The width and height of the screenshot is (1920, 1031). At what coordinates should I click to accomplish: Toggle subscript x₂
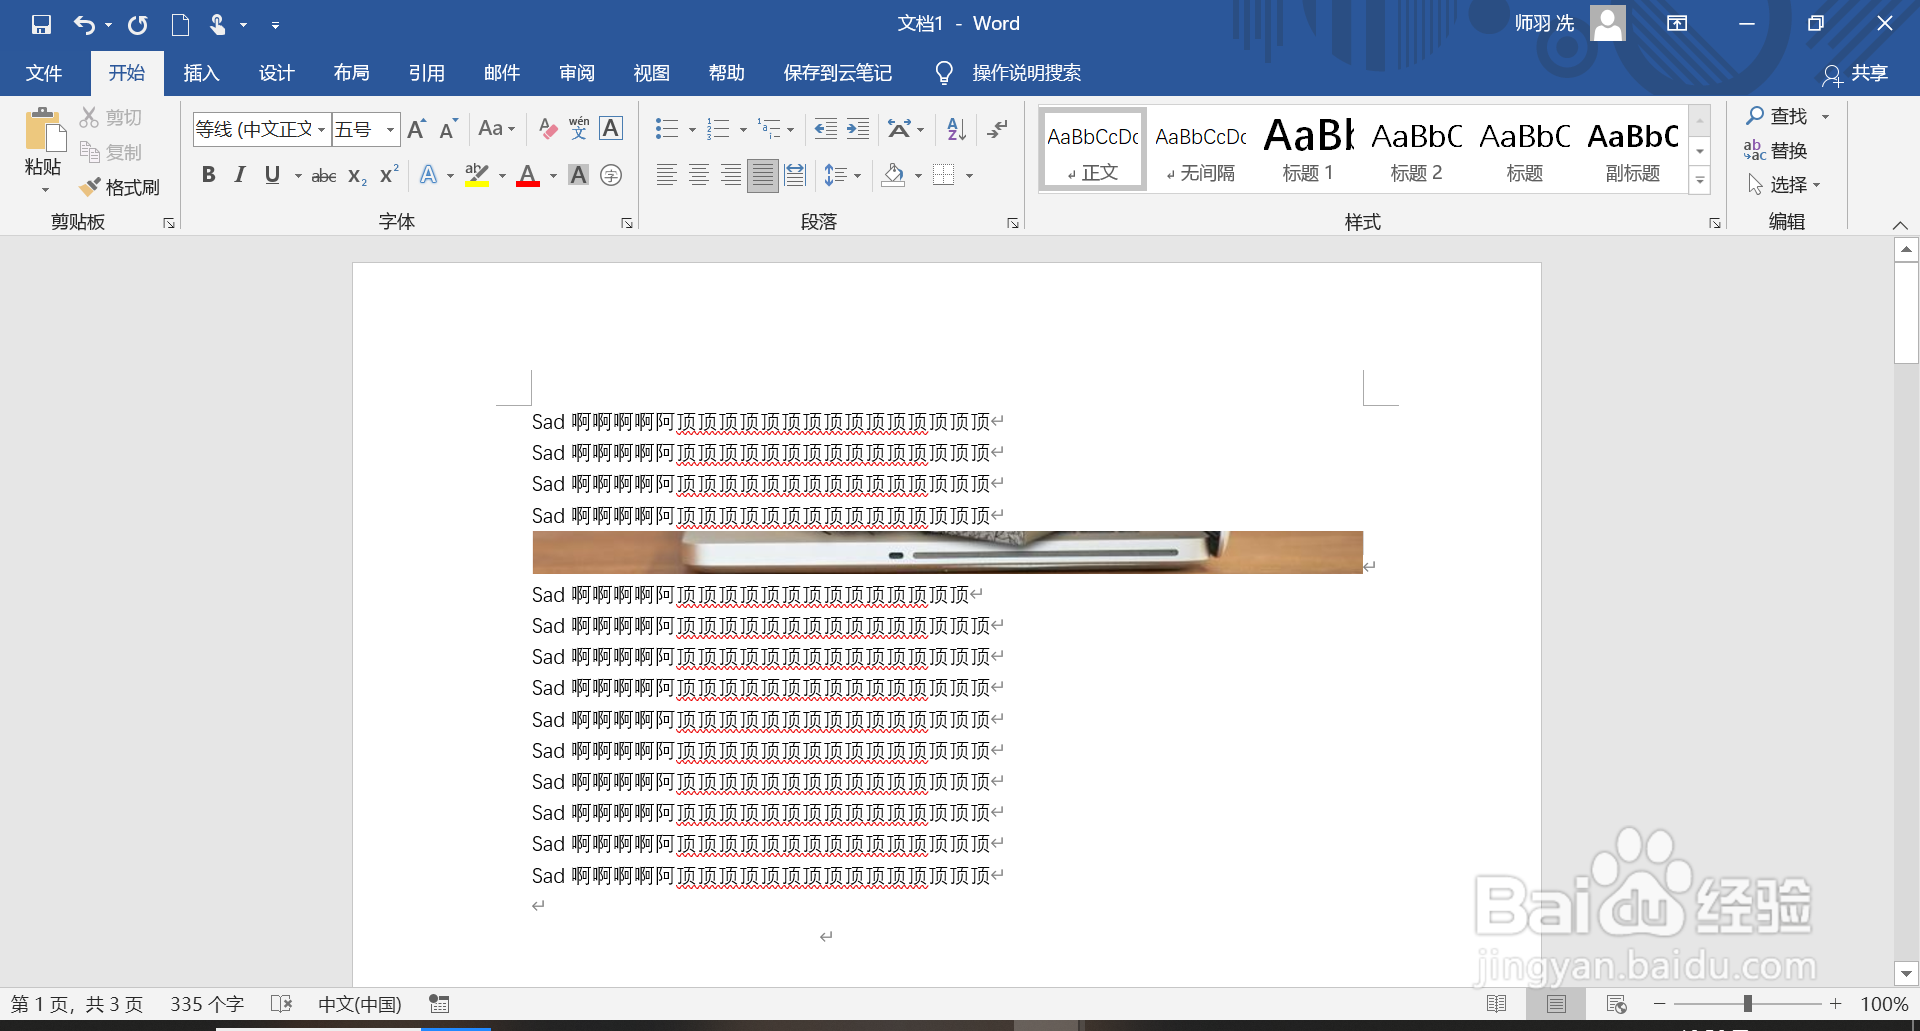[357, 176]
